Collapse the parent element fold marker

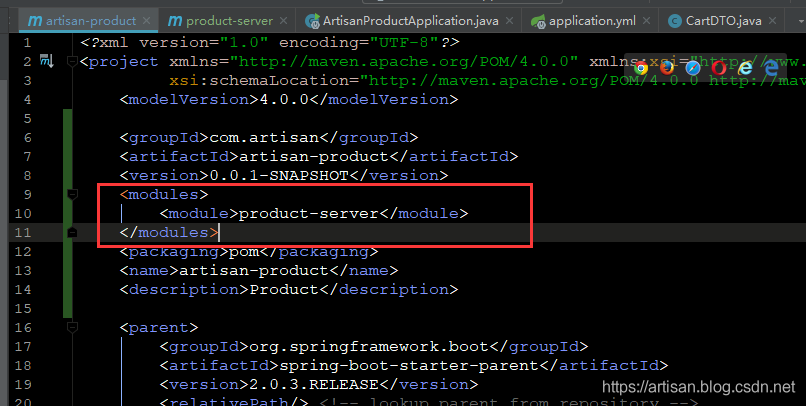click(x=72, y=327)
